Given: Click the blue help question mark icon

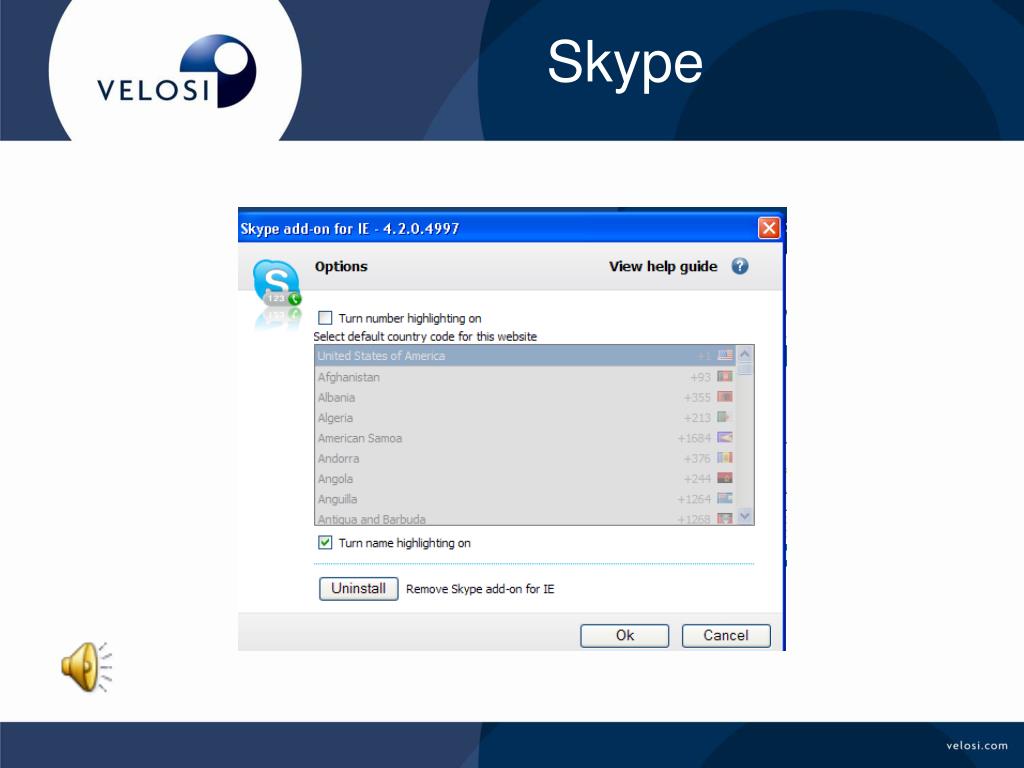Looking at the screenshot, I should pyautogui.click(x=739, y=266).
